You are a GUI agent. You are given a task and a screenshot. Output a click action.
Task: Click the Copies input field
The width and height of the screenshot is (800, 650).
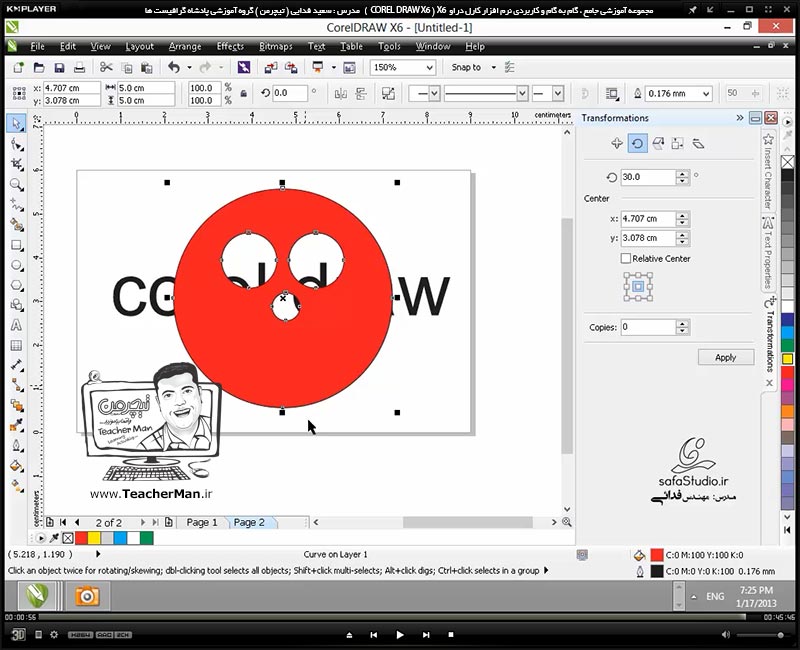pos(648,327)
